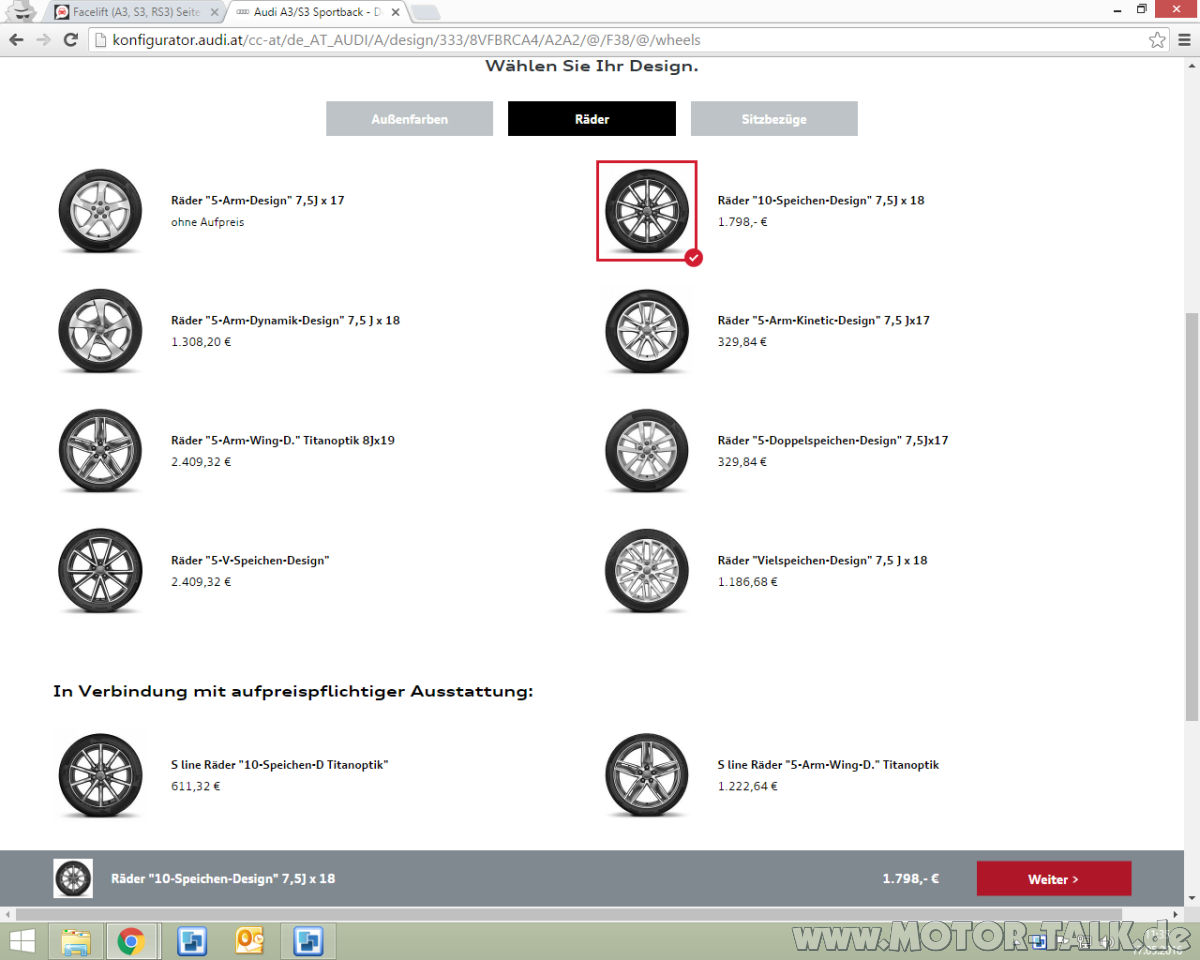Click the 5-Arm-Kinetic-Design wheel label
The width and height of the screenshot is (1200, 960).
tap(823, 321)
